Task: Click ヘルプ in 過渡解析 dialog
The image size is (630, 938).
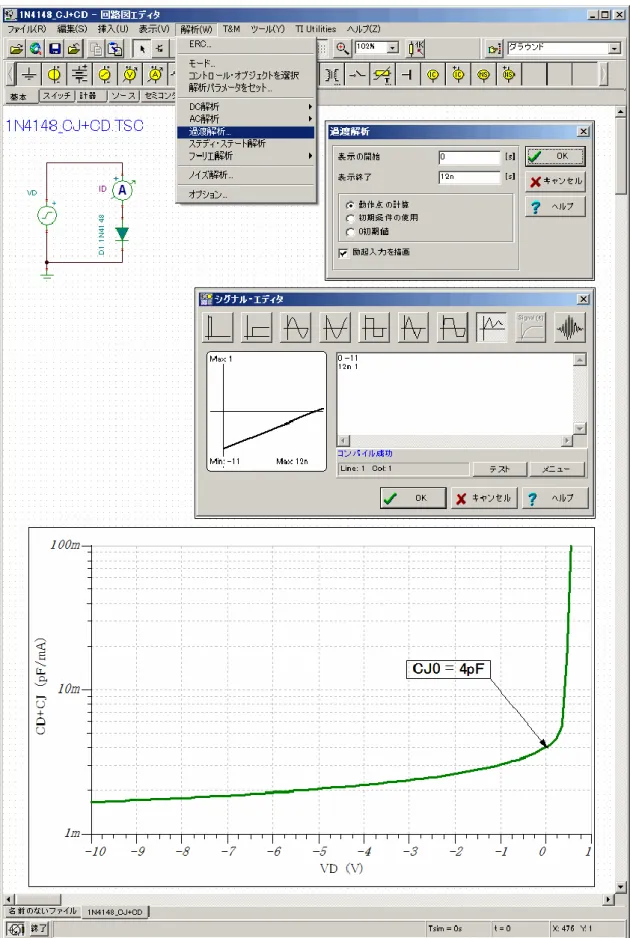Action: click(x=555, y=207)
